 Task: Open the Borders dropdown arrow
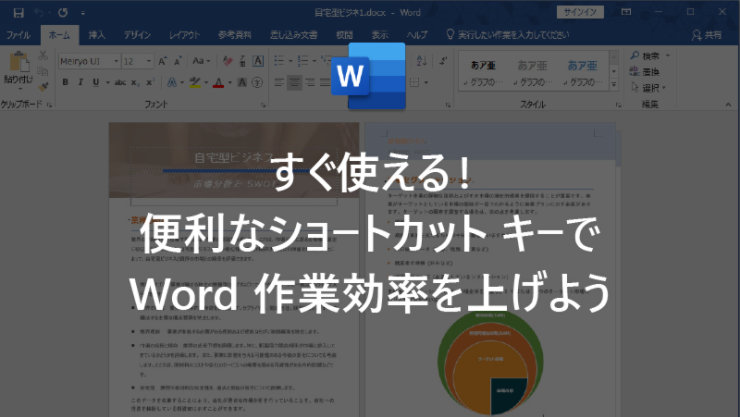coord(426,83)
